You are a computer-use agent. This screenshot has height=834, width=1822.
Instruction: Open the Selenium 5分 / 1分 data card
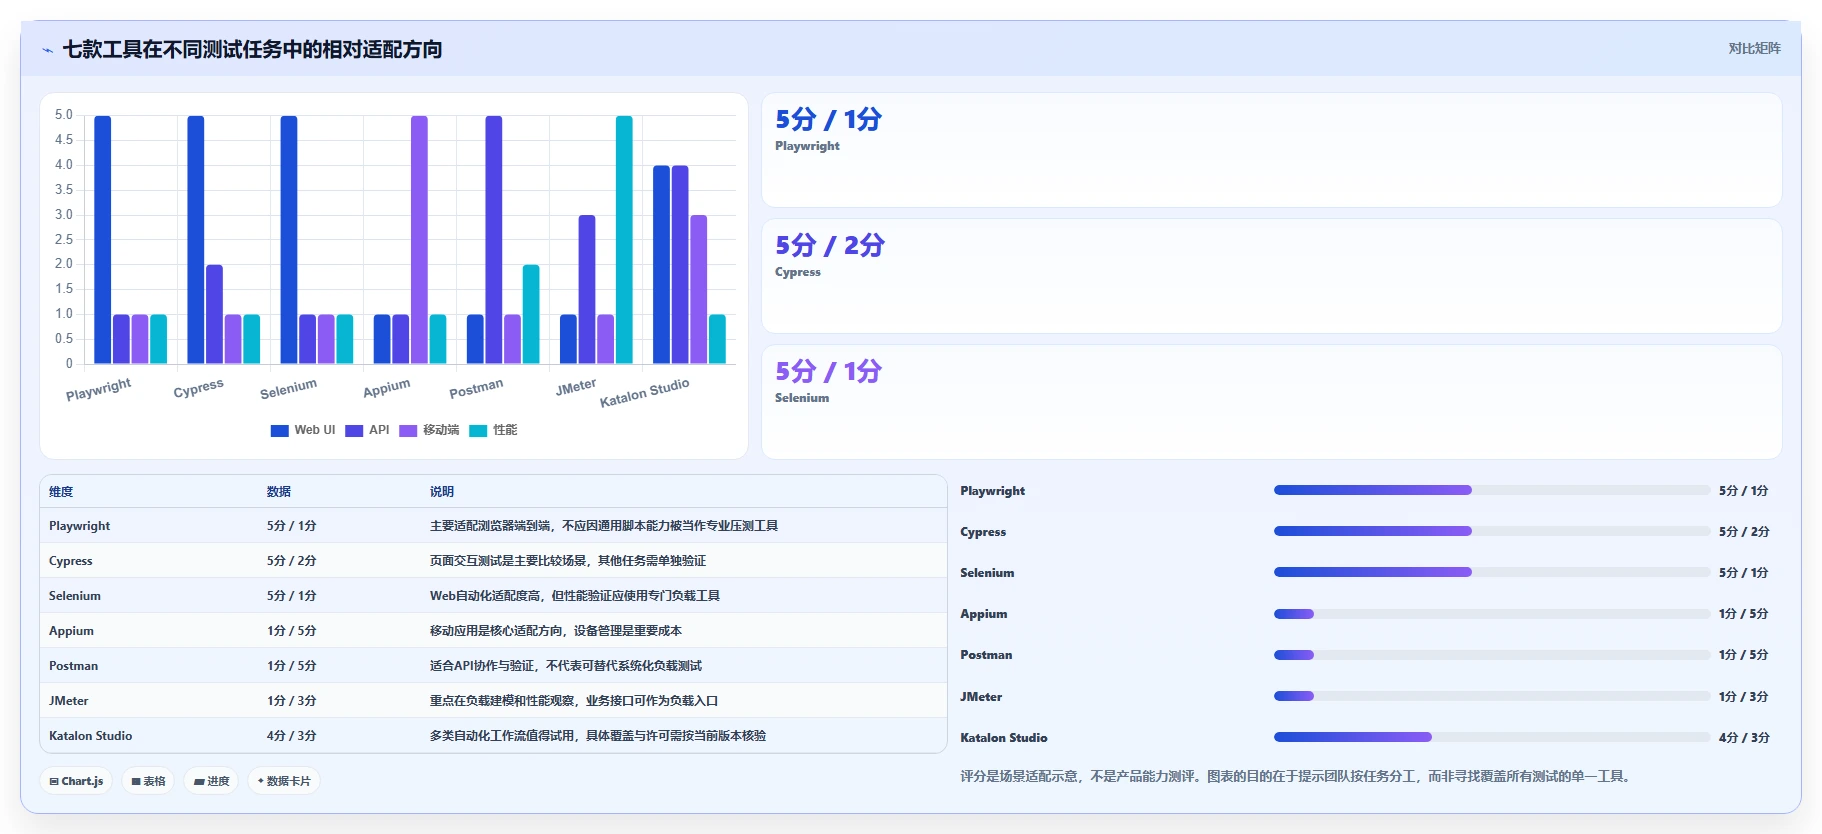tap(1271, 402)
